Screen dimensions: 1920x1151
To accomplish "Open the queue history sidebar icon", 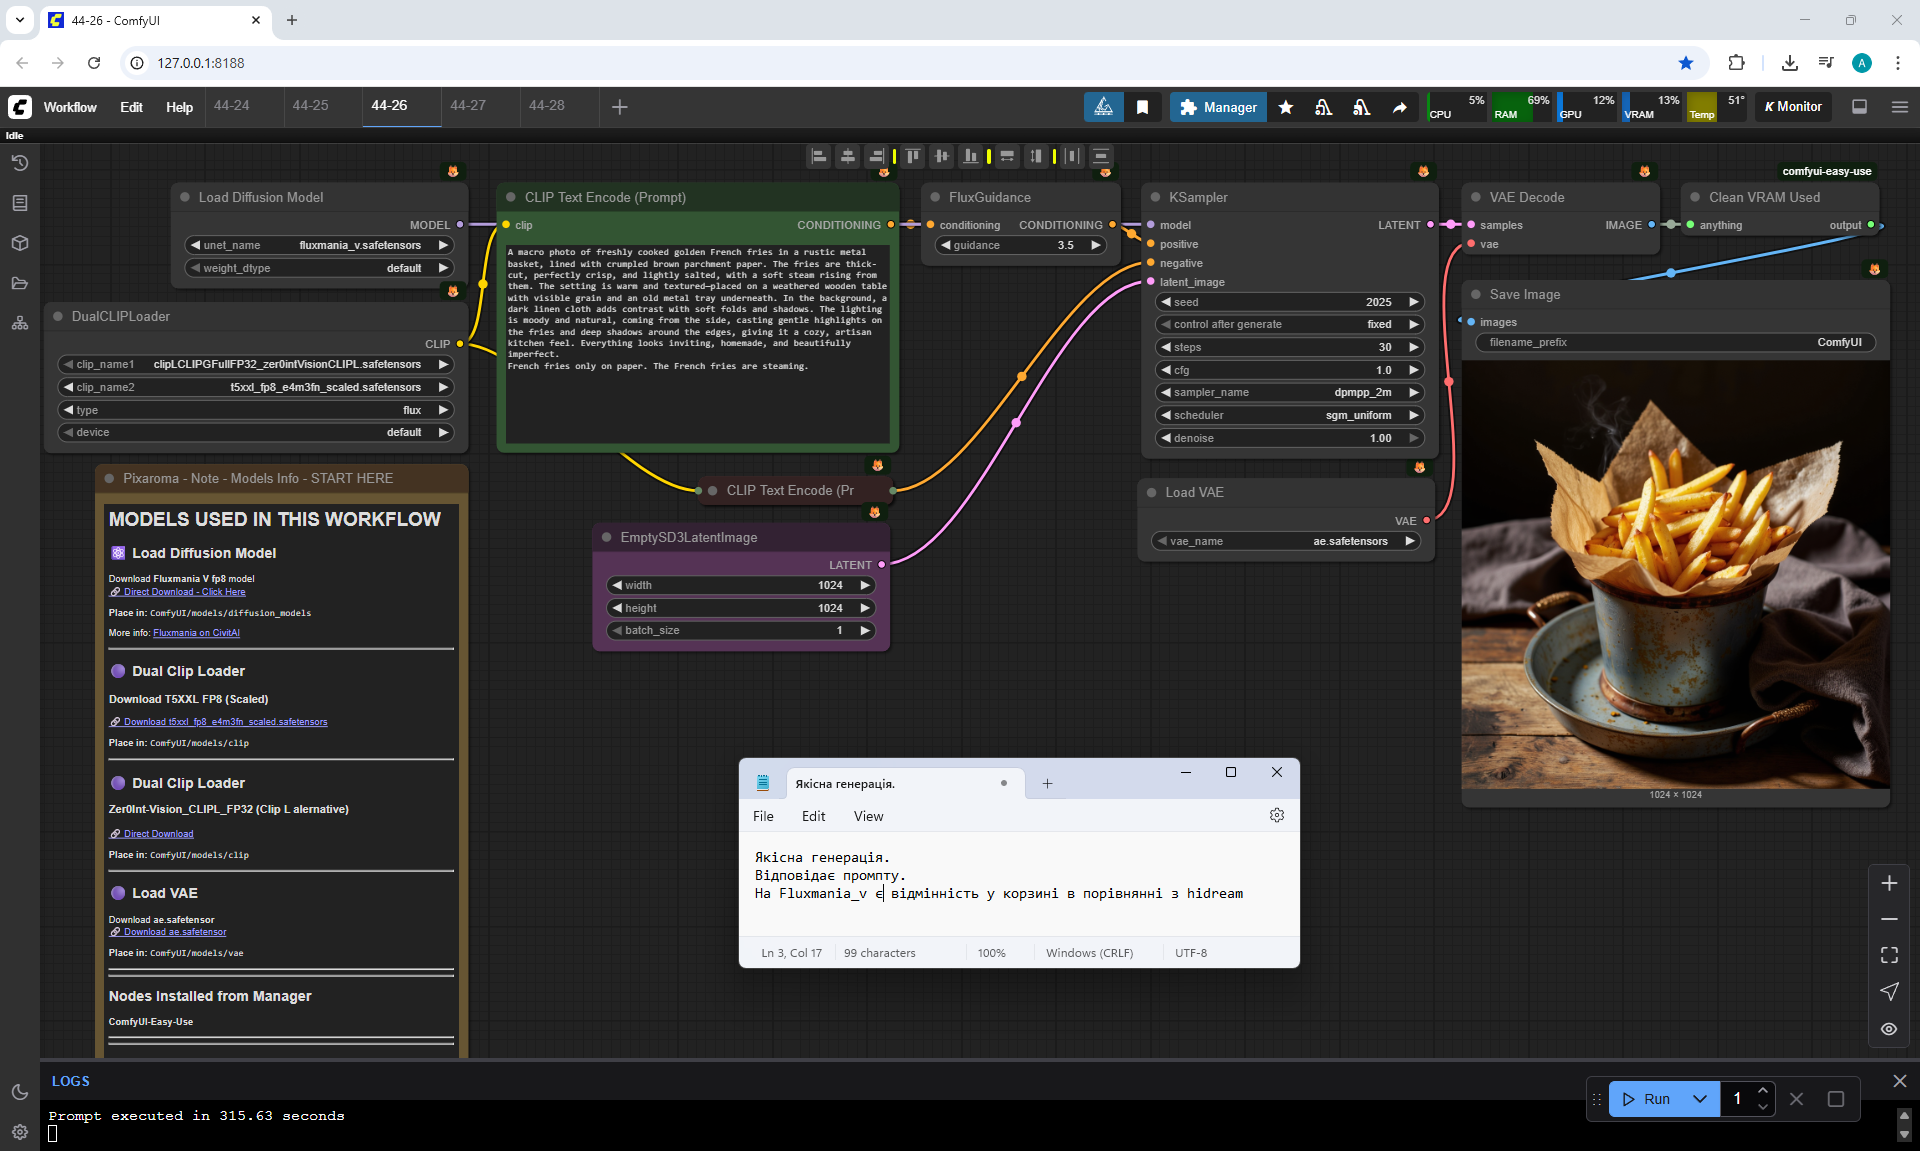I will (x=20, y=163).
